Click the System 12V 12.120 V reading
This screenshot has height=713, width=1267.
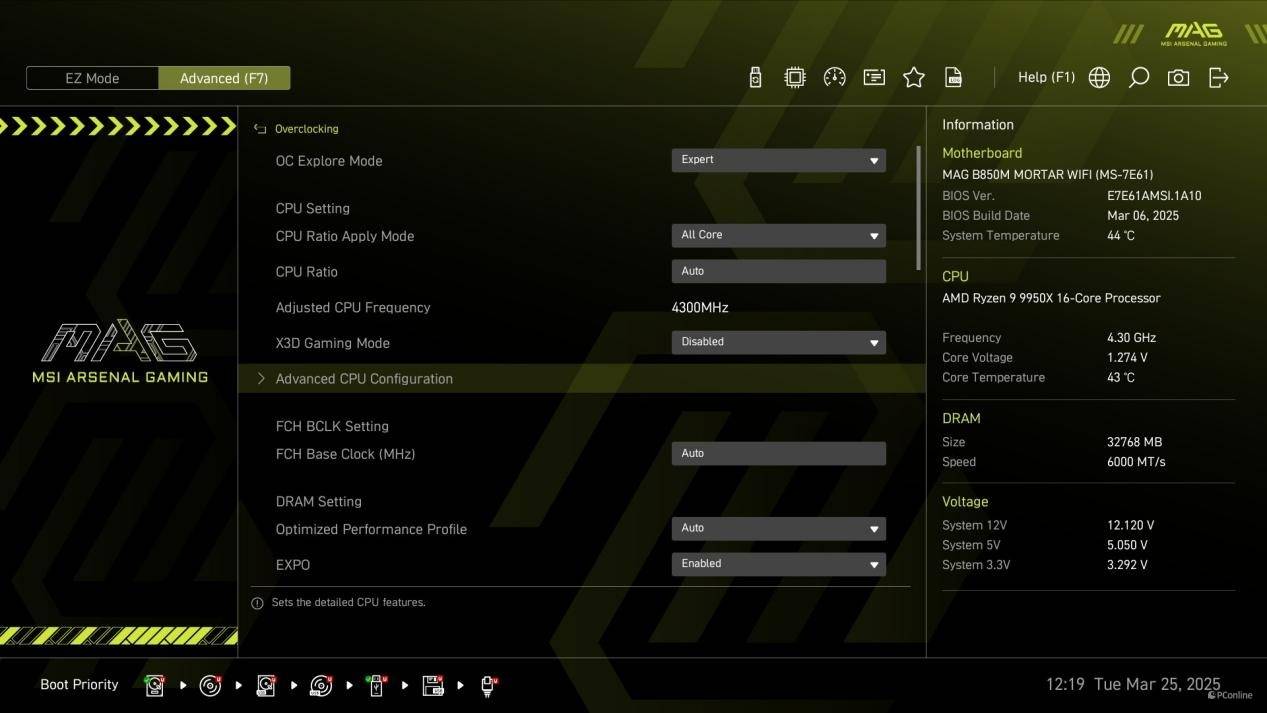coord(1130,525)
